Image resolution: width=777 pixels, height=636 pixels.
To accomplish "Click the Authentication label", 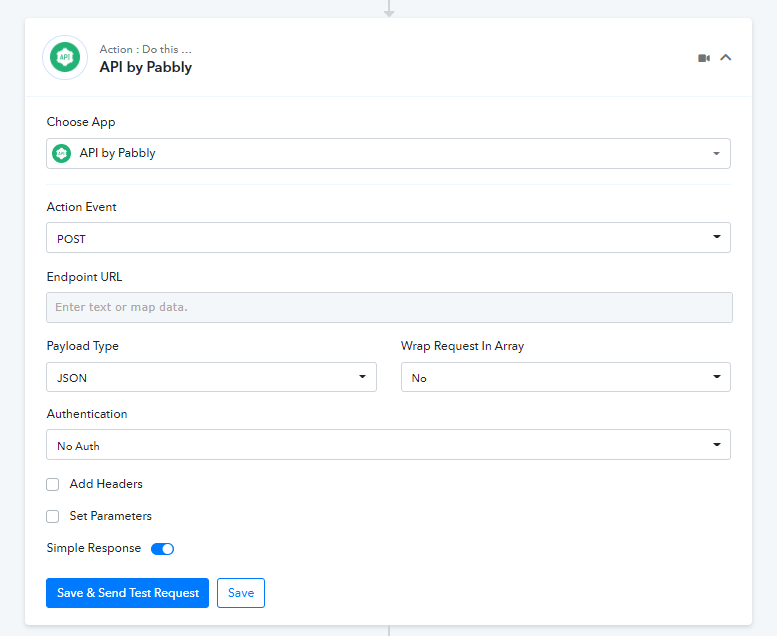I will point(87,414).
